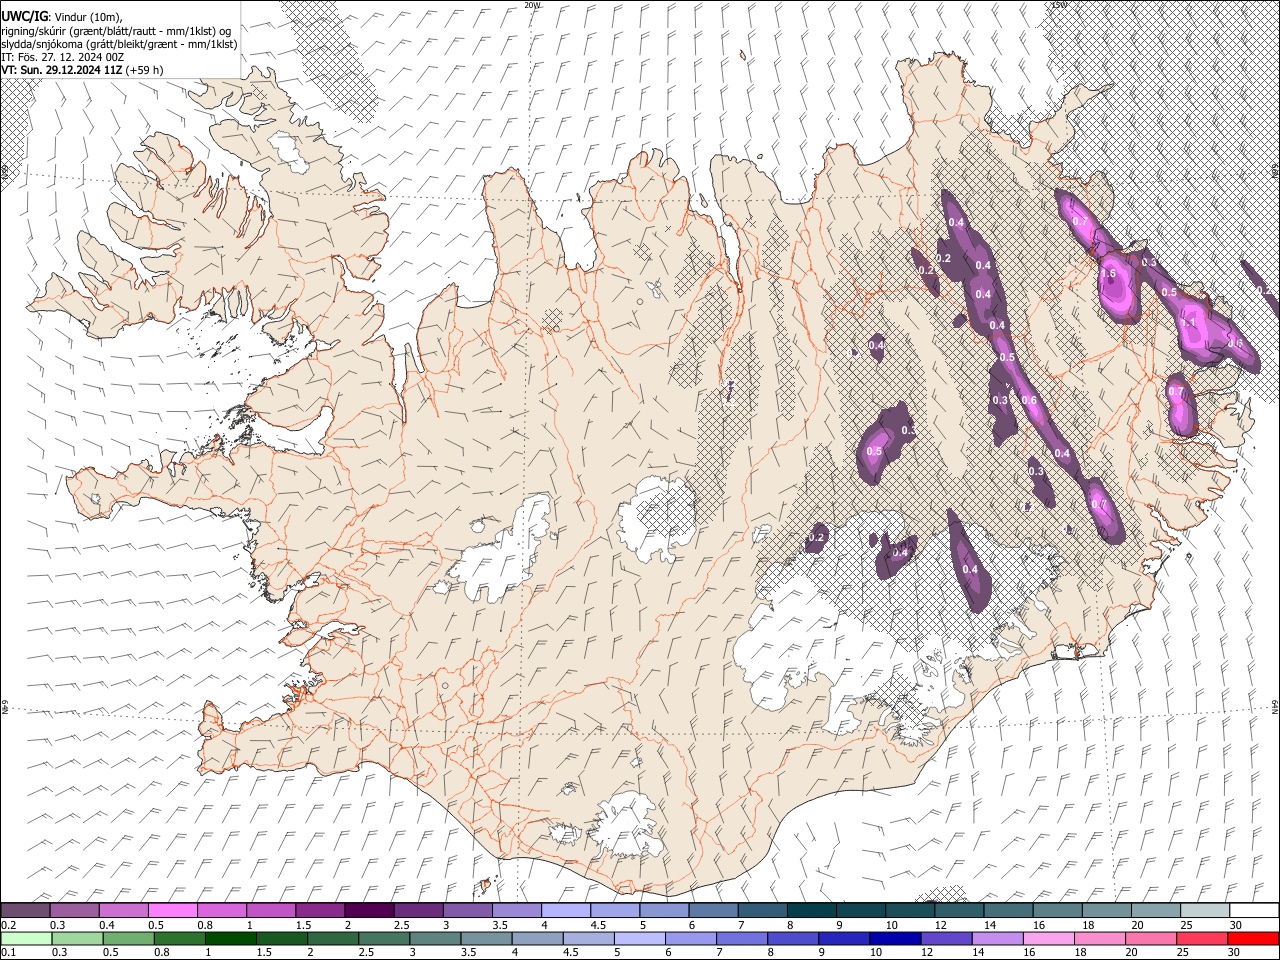Screen dimensions: 1280x960
Task: Pick the pale green 0.1 swatch in lower legend
Action: 26,939
